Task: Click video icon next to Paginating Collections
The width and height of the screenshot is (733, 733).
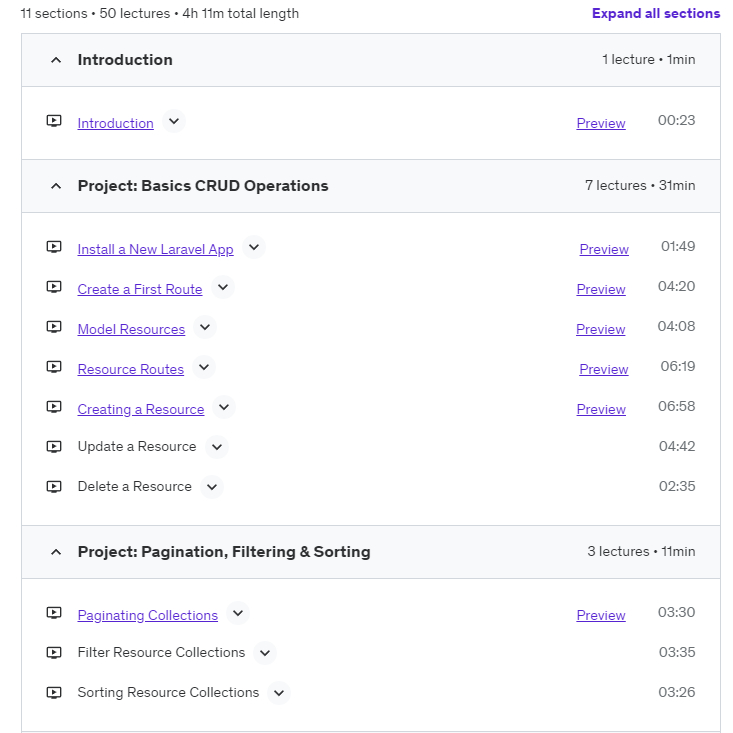Action: click(54, 613)
